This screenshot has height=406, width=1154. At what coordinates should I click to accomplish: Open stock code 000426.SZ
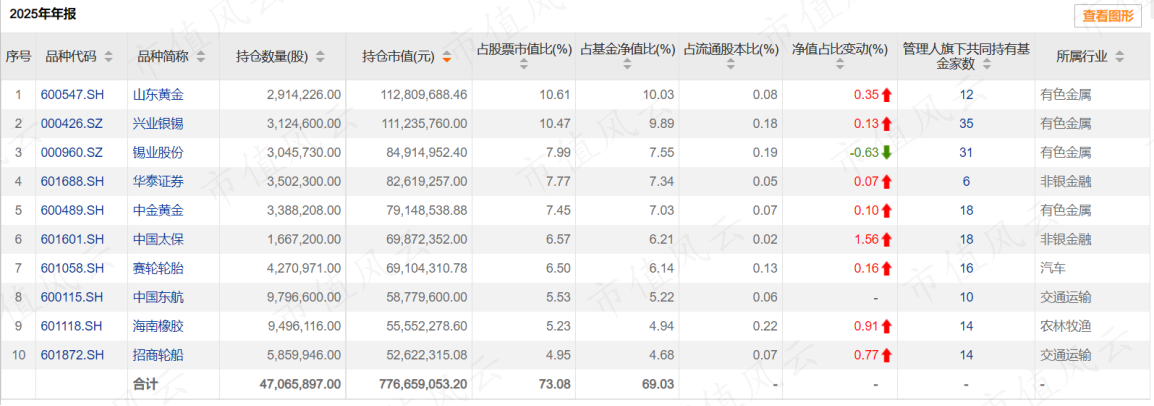pyautogui.click(x=71, y=124)
